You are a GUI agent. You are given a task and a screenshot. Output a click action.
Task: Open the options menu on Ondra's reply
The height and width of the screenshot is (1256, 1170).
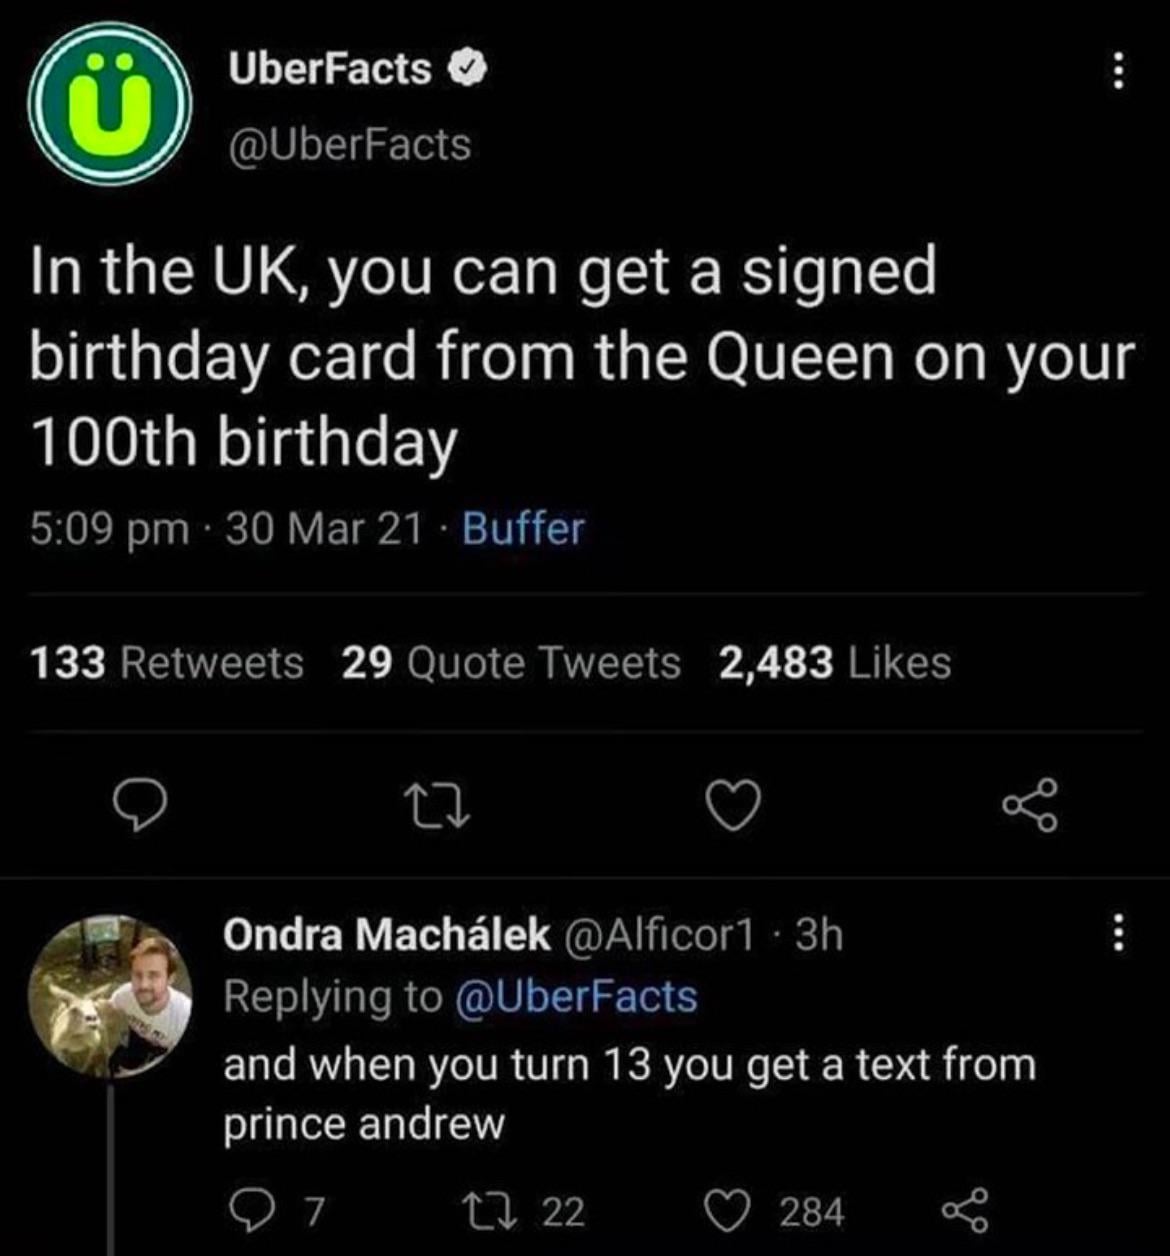1119,934
